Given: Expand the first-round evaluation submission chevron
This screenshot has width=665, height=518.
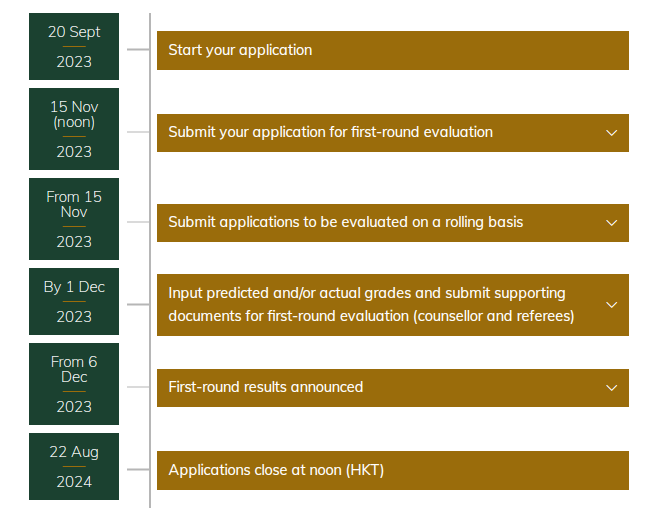Looking at the screenshot, I should 612,133.
